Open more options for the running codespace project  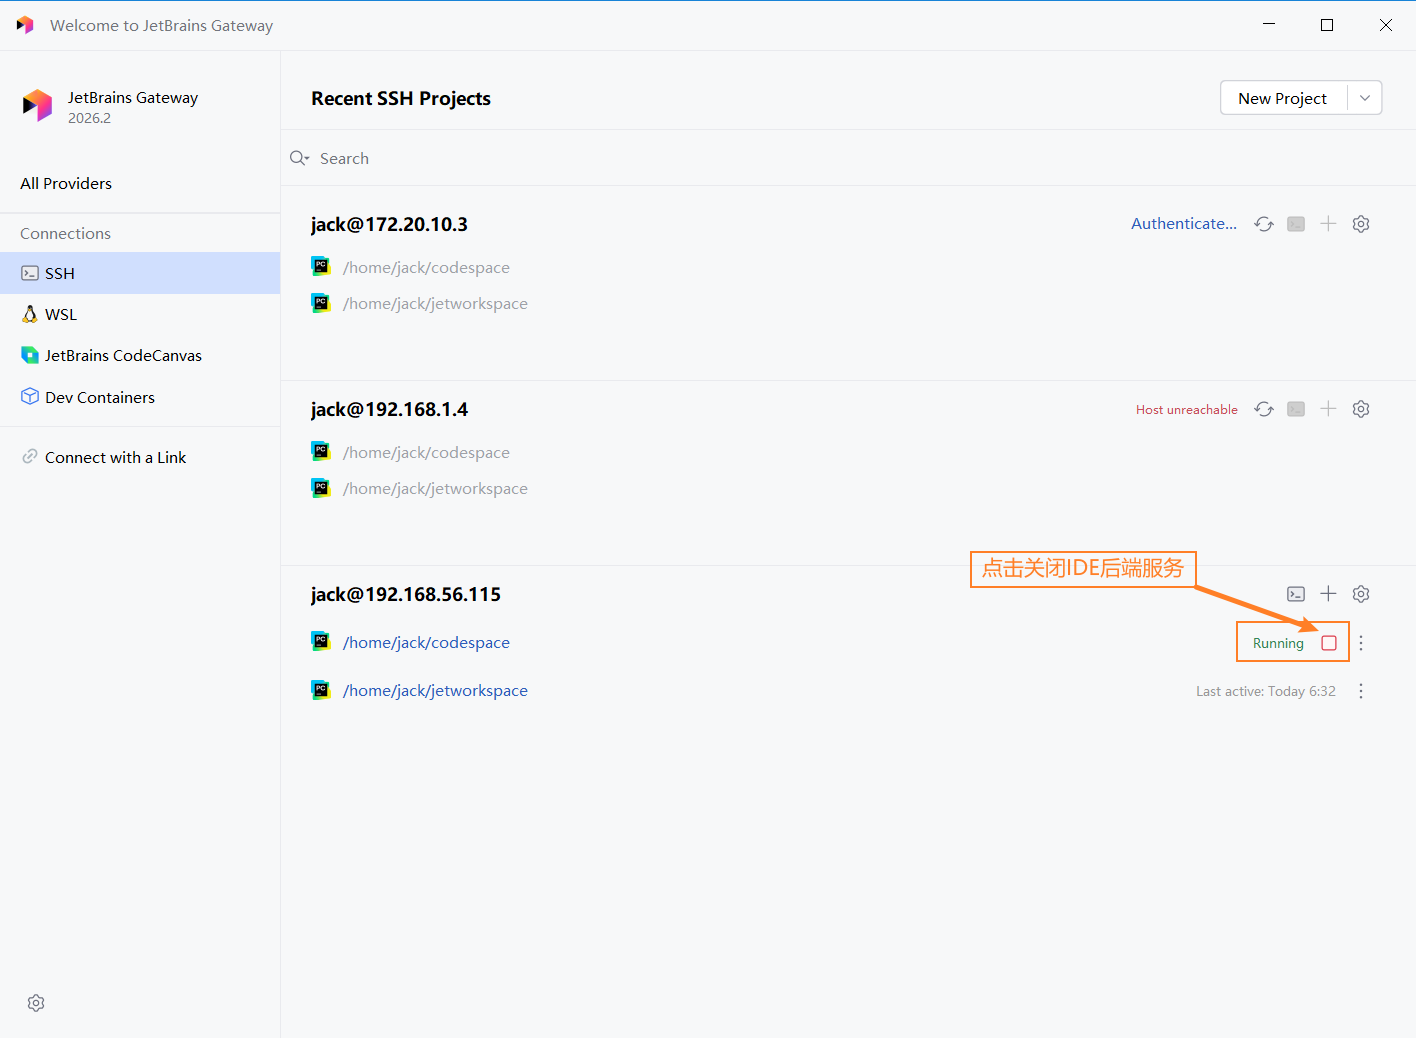tap(1361, 643)
